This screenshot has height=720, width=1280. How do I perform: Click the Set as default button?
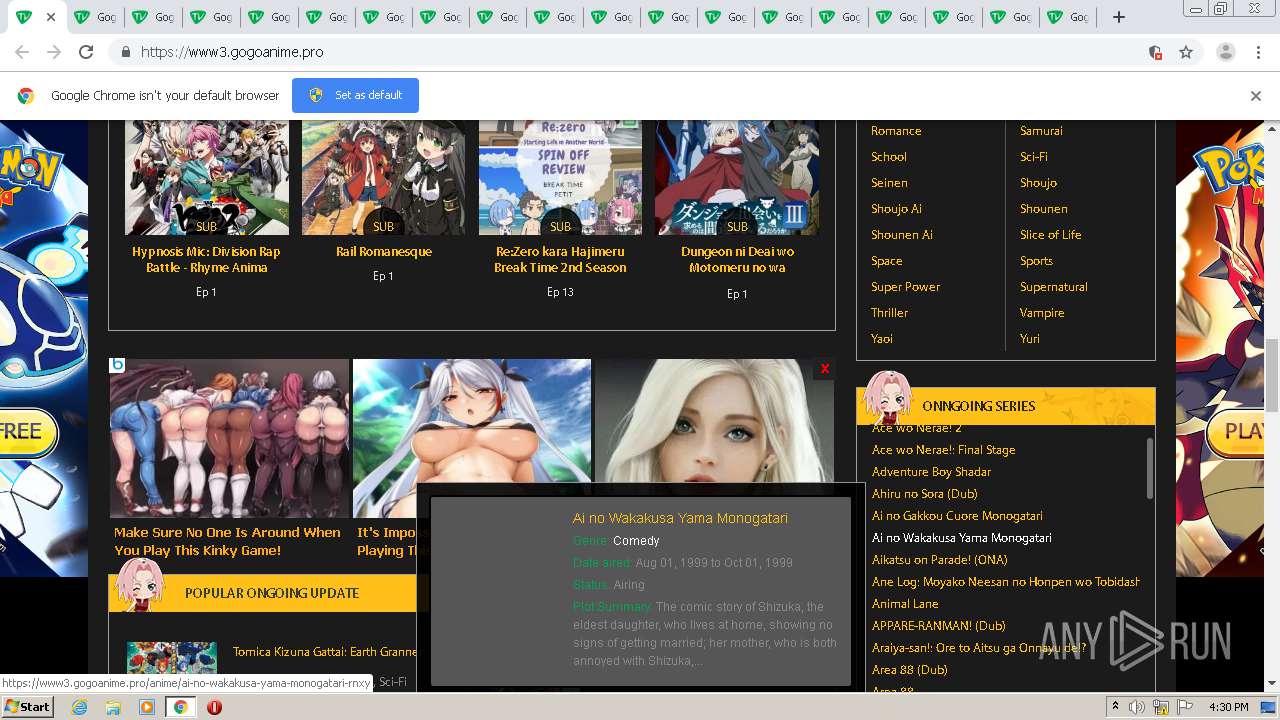point(355,95)
